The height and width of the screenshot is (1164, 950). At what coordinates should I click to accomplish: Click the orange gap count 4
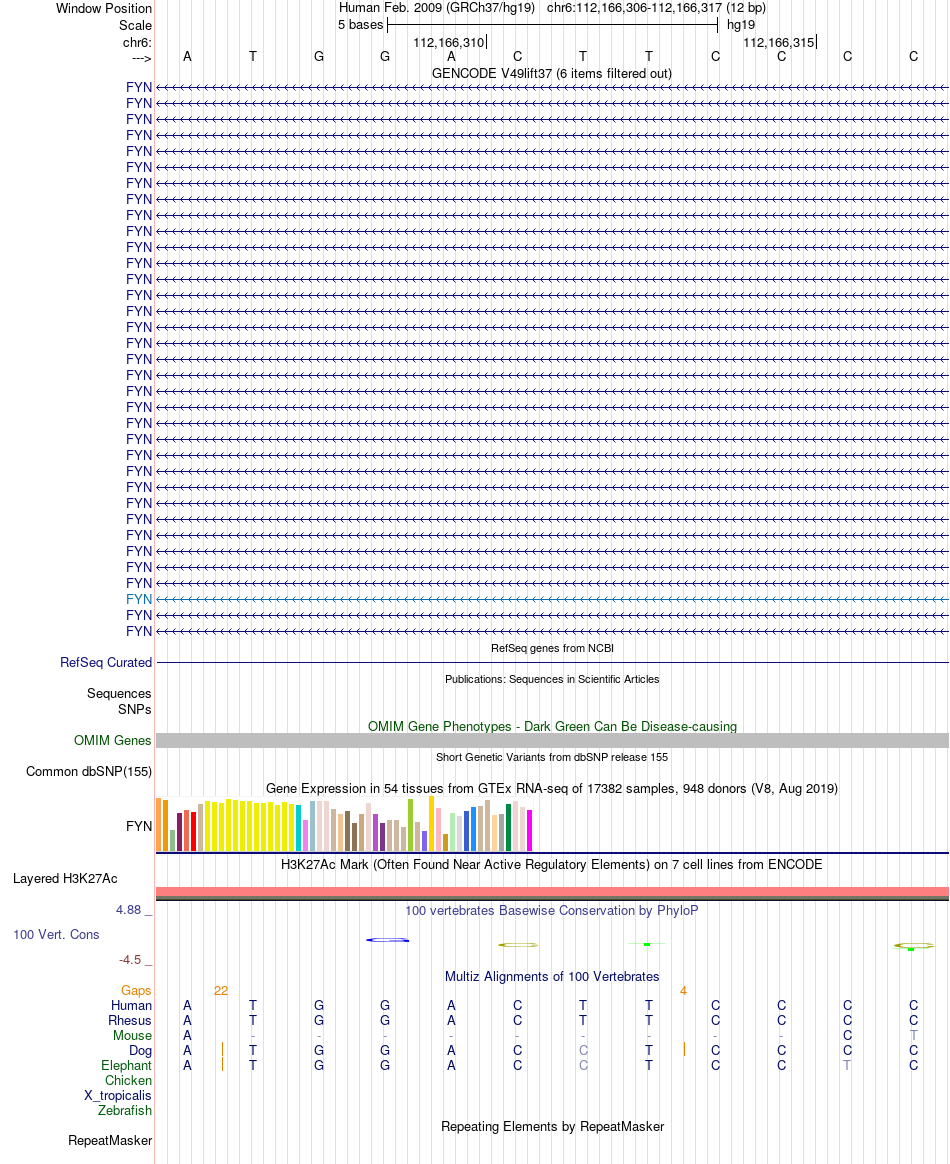683,990
